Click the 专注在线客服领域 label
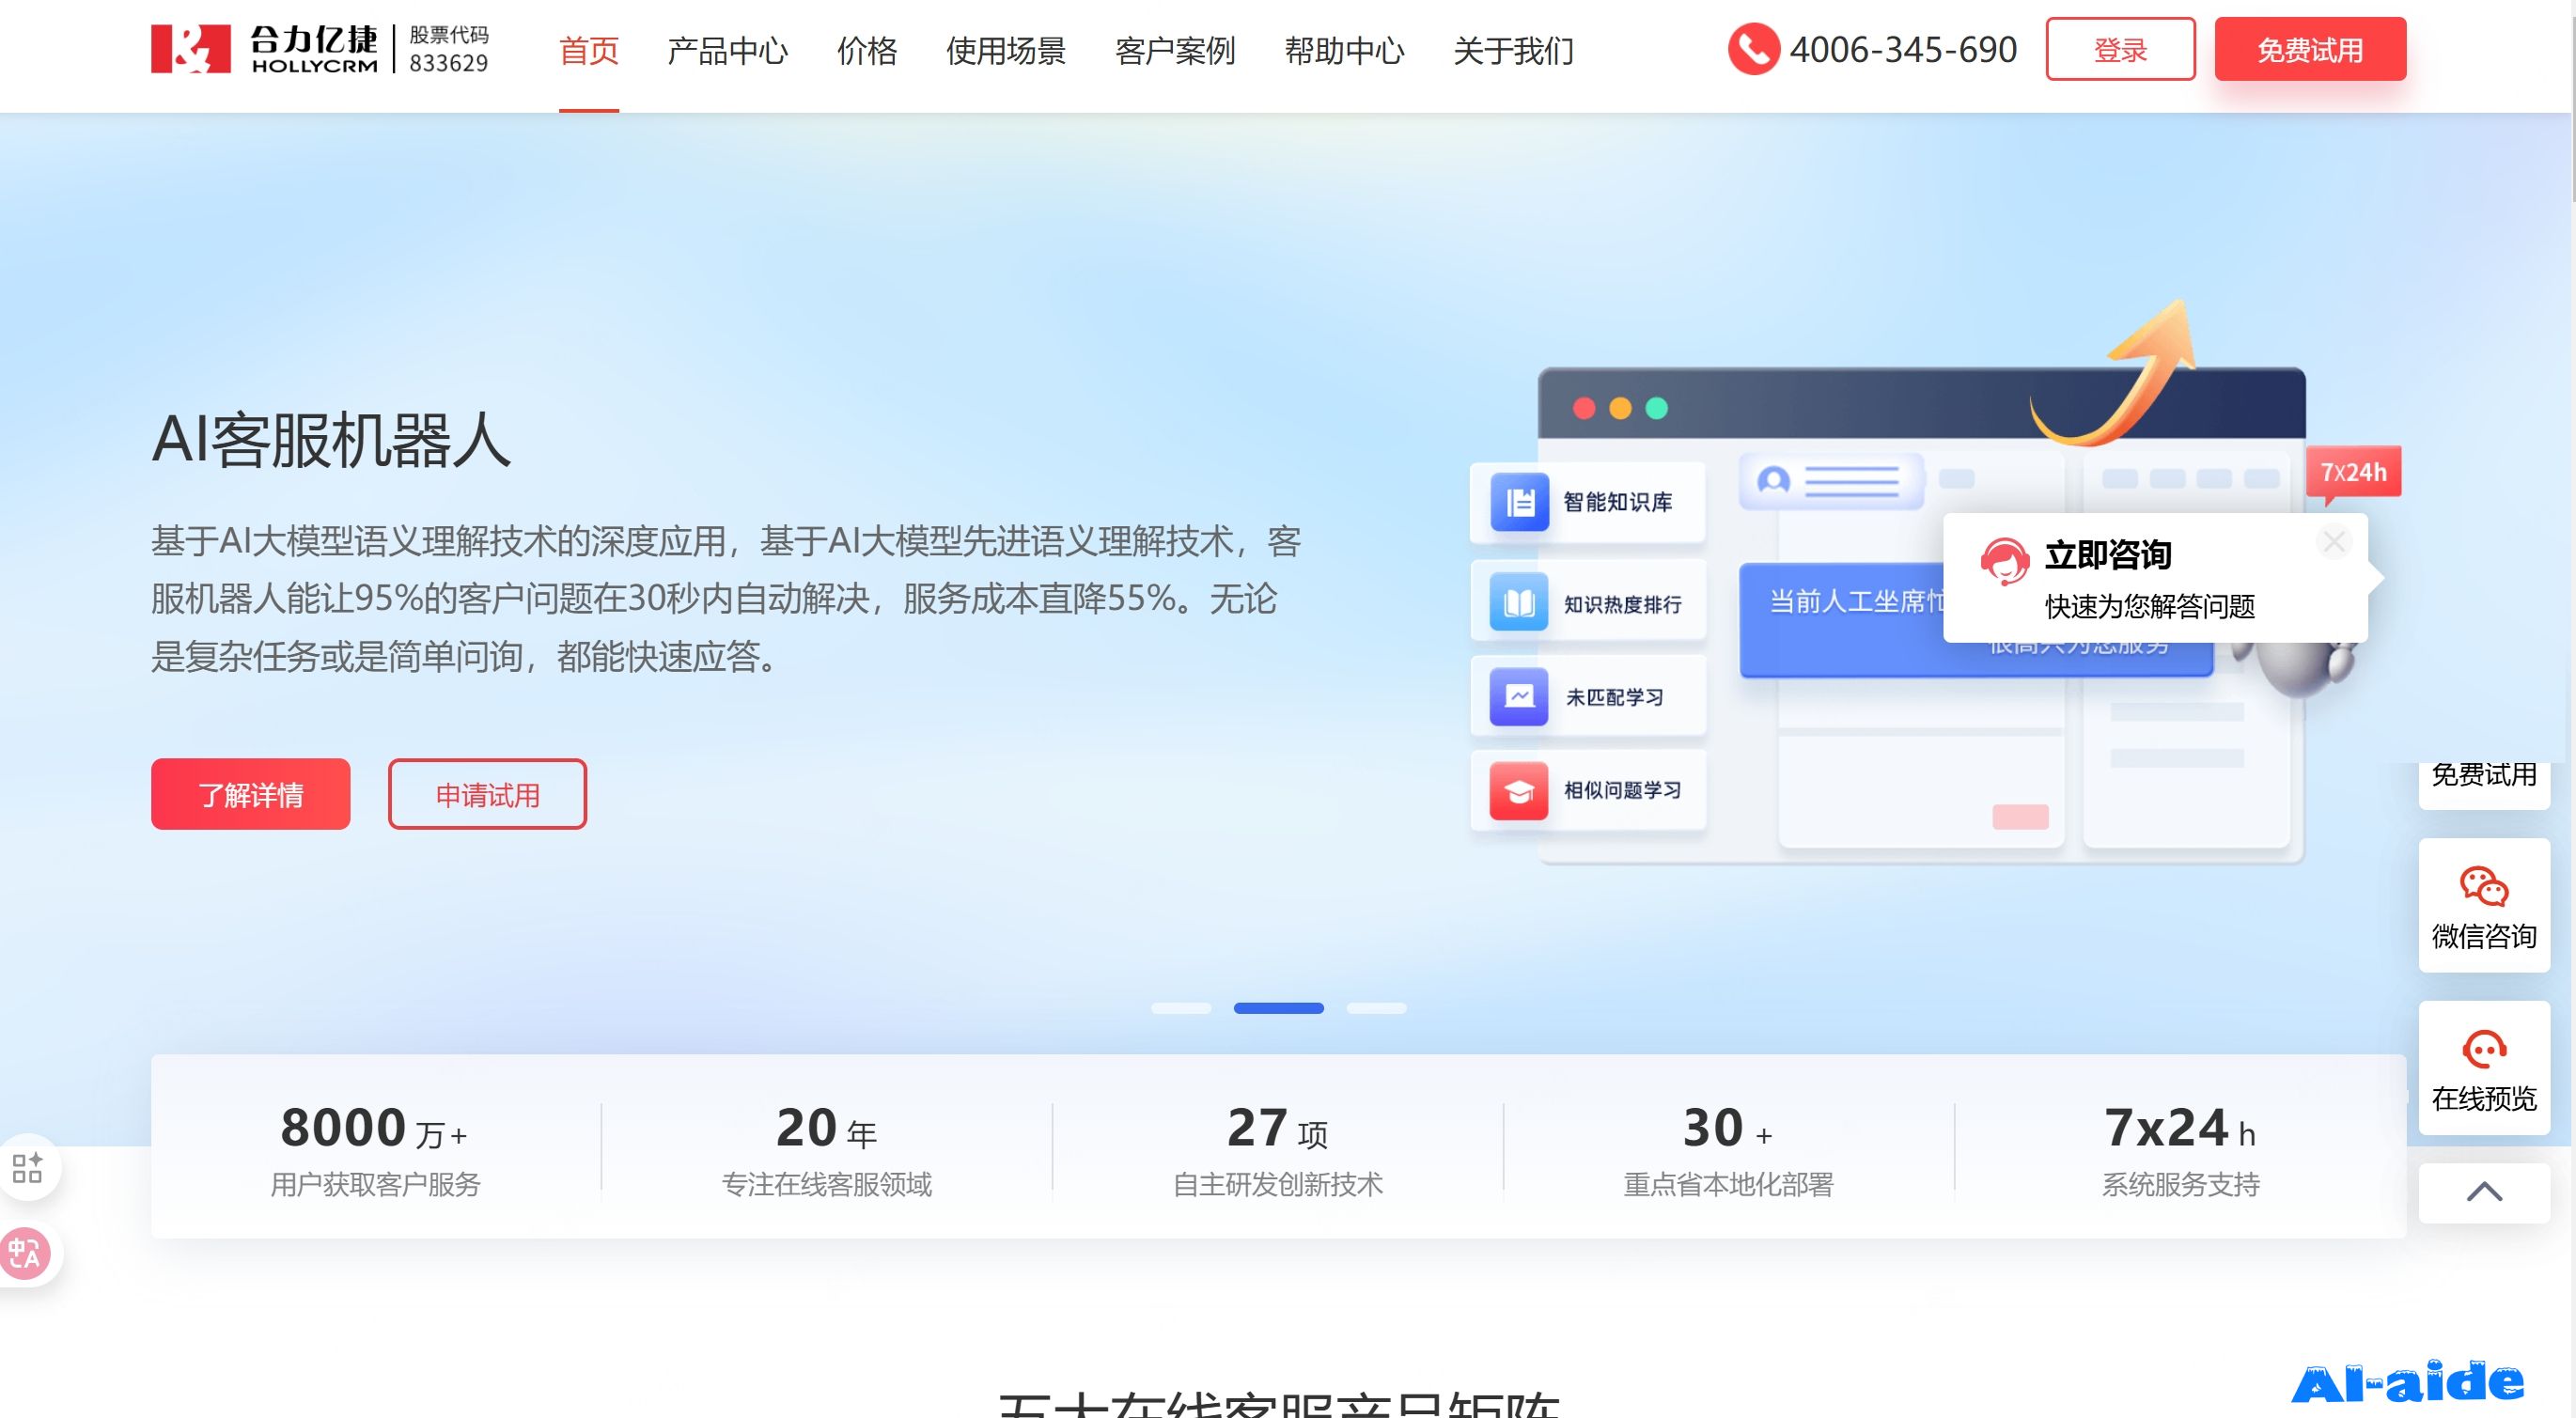Screen dimensions: 2576x1418 click(x=826, y=1185)
